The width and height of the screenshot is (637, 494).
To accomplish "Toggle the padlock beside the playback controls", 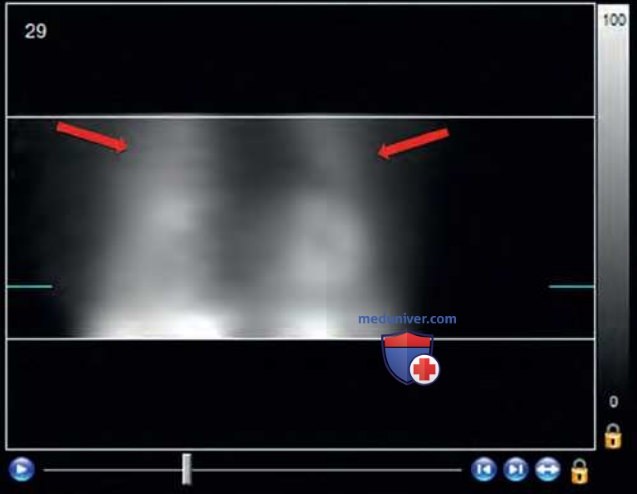I will click(579, 471).
